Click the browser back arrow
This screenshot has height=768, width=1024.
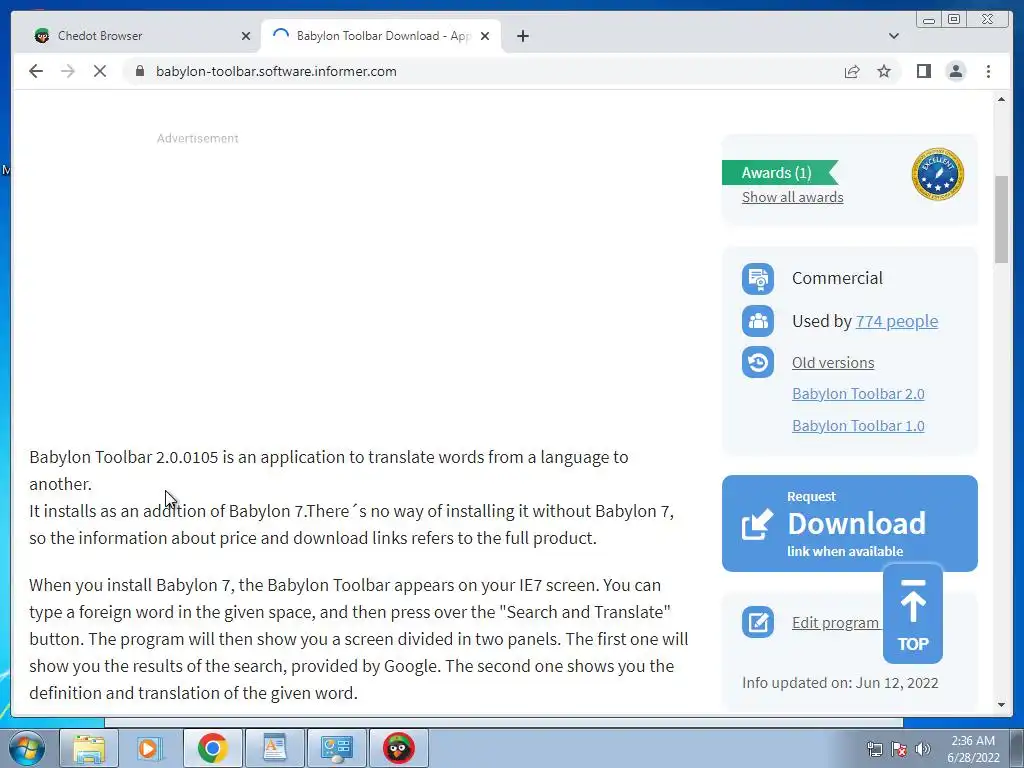coord(36,71)
